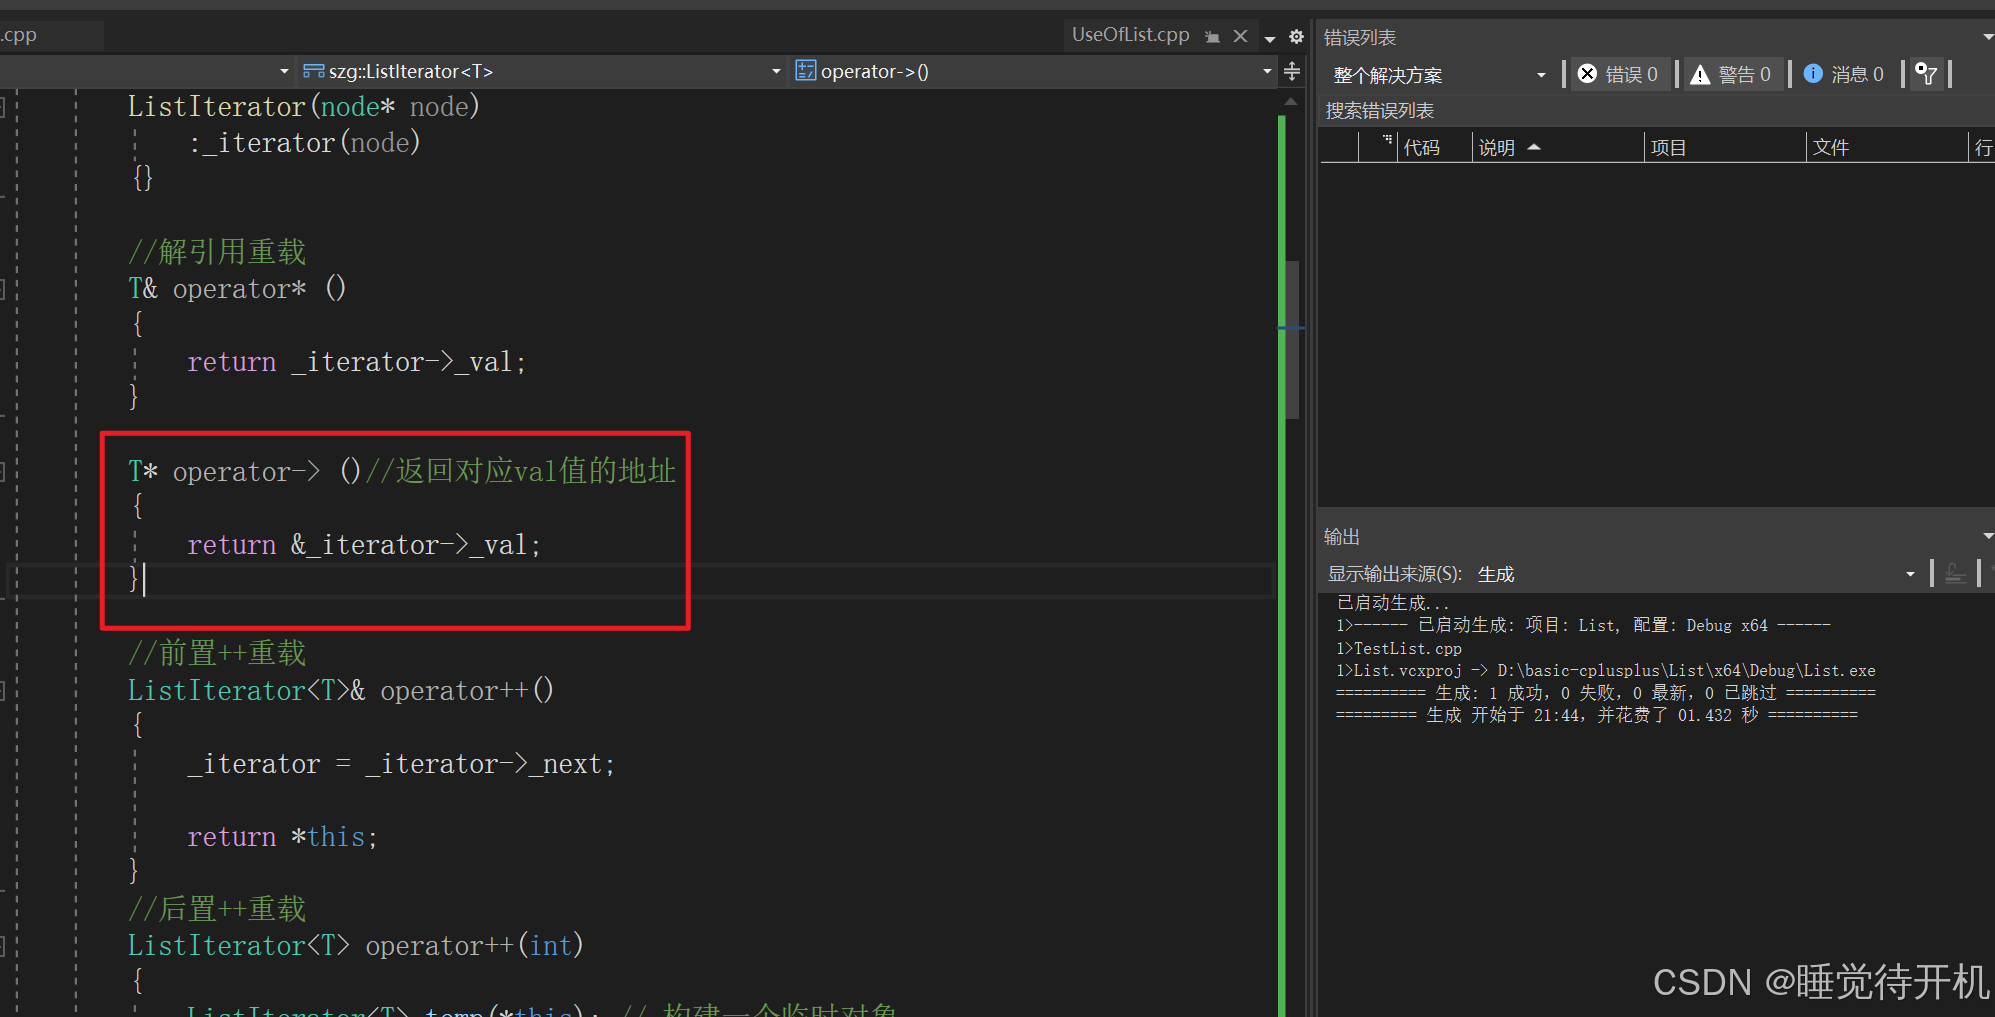Sort error list by 代码 column
Image resolution: width=1995 pixels, height=1017 pixels.
[x=1434, y=147]
